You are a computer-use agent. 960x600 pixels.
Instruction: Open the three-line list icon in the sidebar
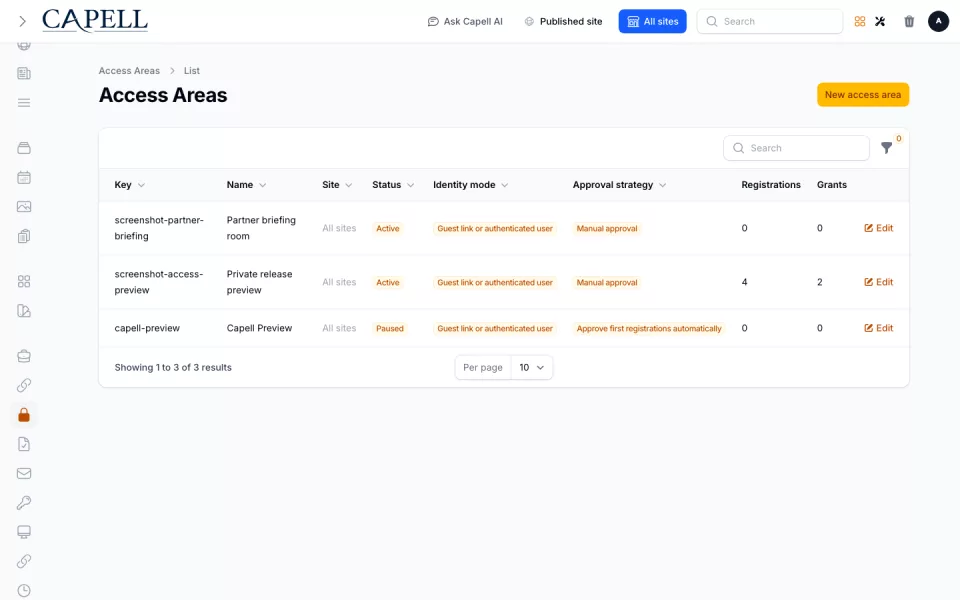[x=24, y=103]
